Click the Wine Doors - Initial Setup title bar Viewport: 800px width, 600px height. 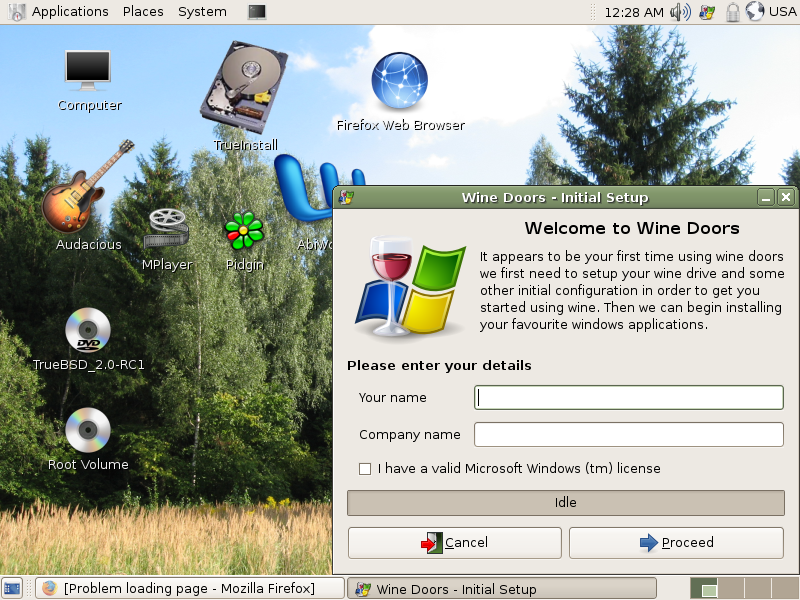pos(555,197)
